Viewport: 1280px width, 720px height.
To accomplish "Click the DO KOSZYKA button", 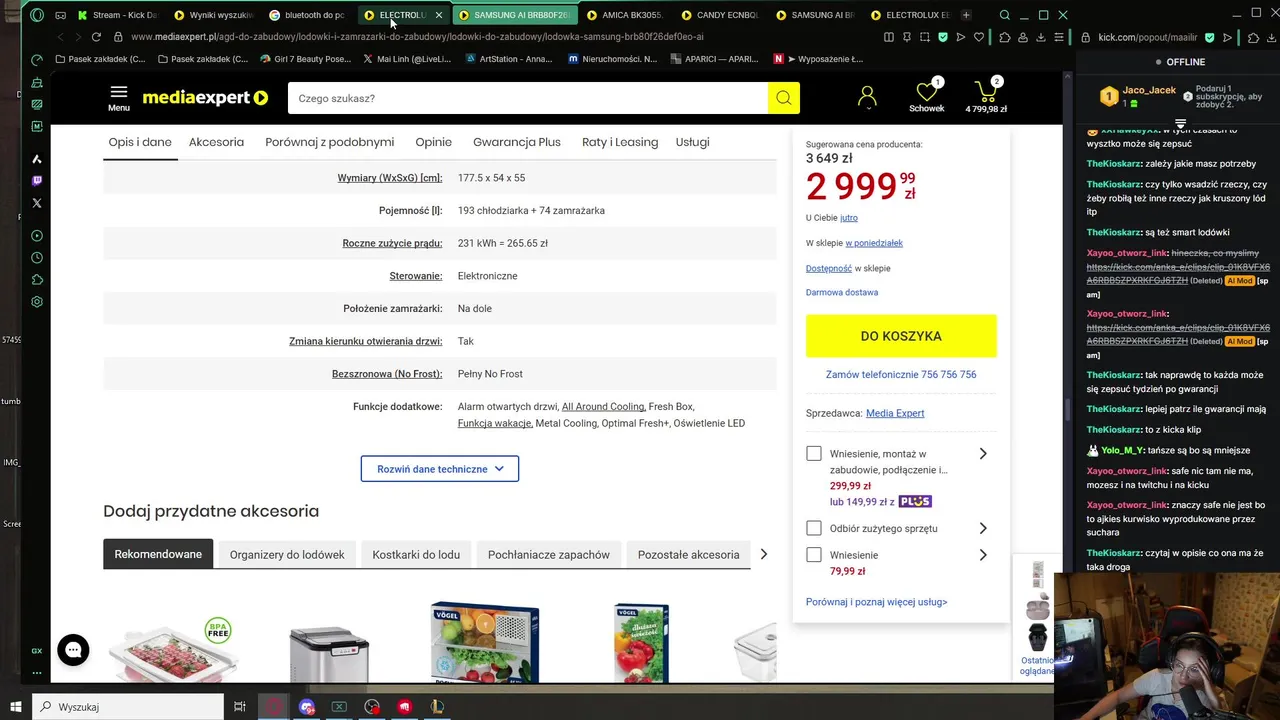I will coord(901,336).
